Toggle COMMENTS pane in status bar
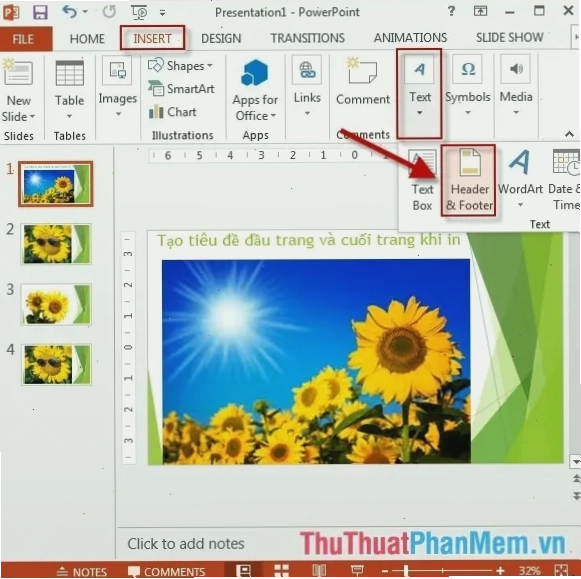 (166, 572)
